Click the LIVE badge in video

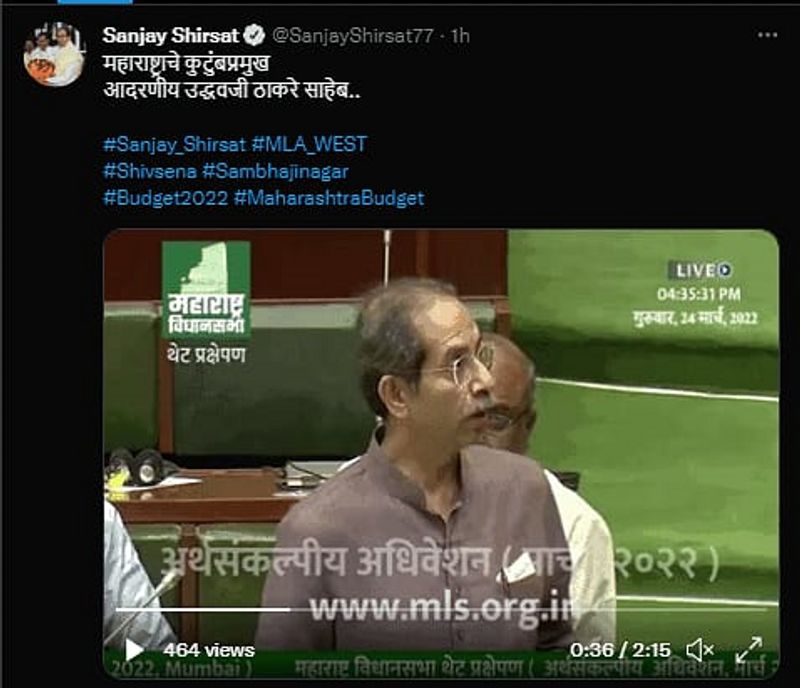click(x=700, y=271)
